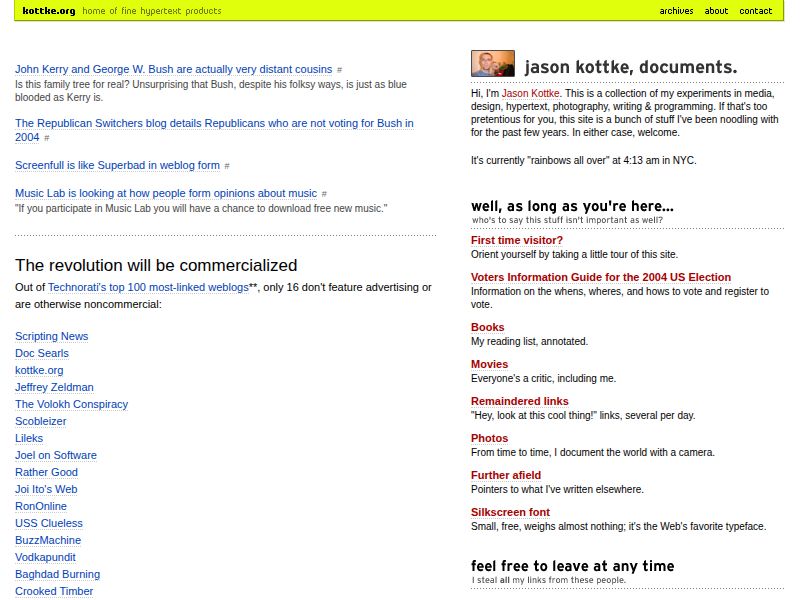Visit Rather Good site
The width and height of the screenshot is (800, 600).
point(46,472)
